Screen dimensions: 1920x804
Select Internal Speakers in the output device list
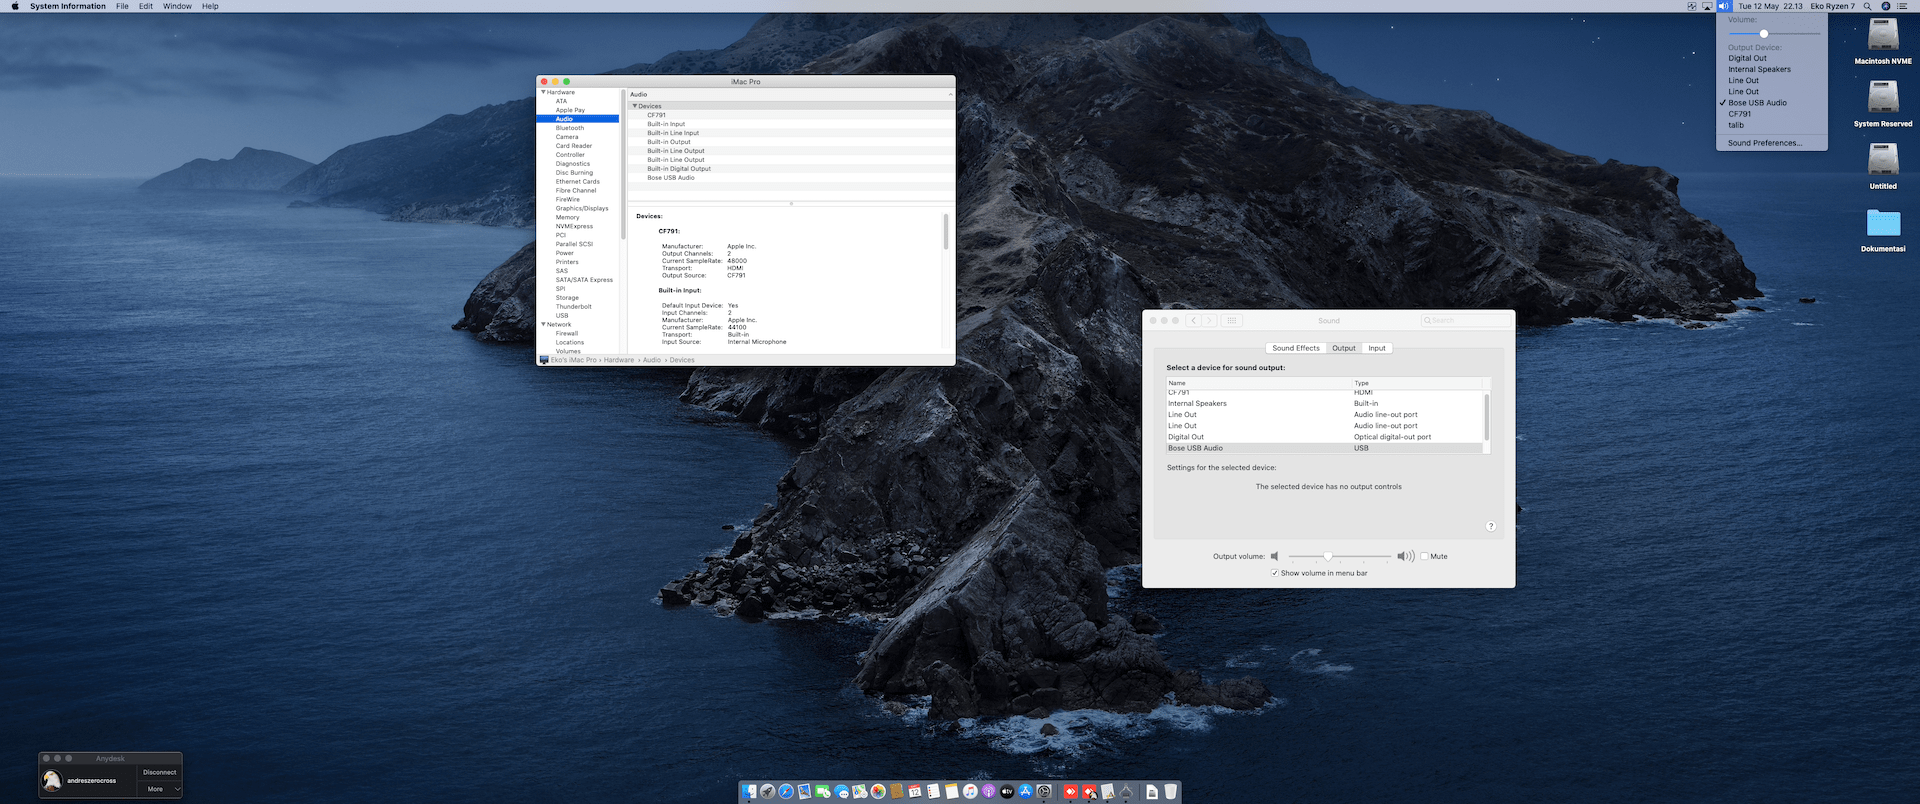[1197, 404]
